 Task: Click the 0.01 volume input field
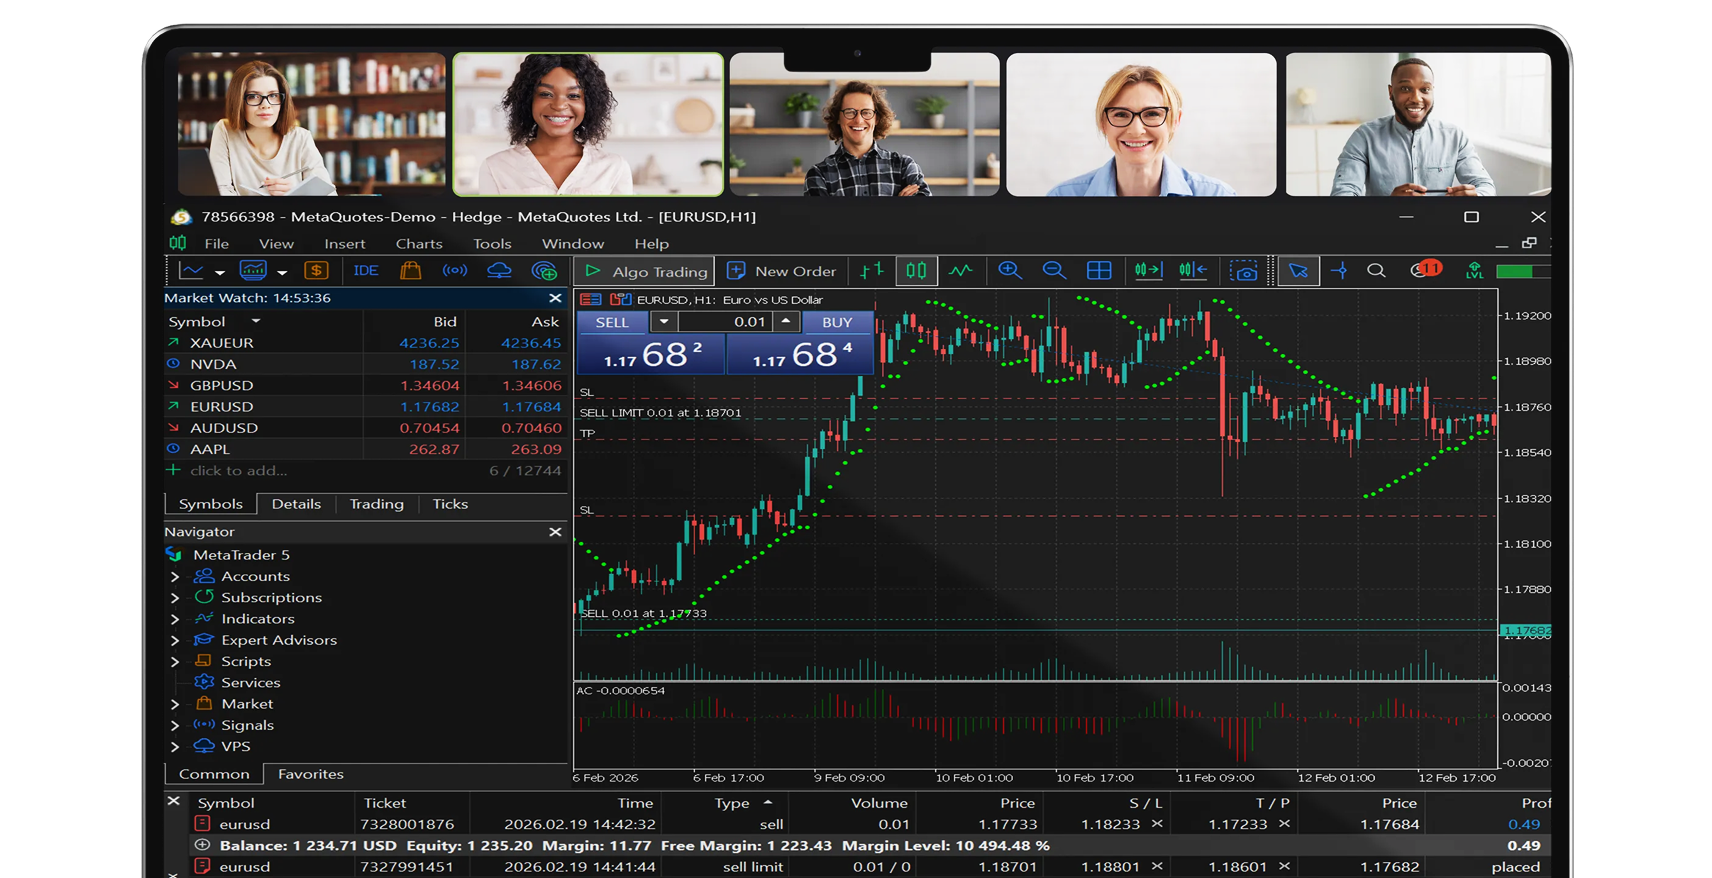tap(726, 322)
